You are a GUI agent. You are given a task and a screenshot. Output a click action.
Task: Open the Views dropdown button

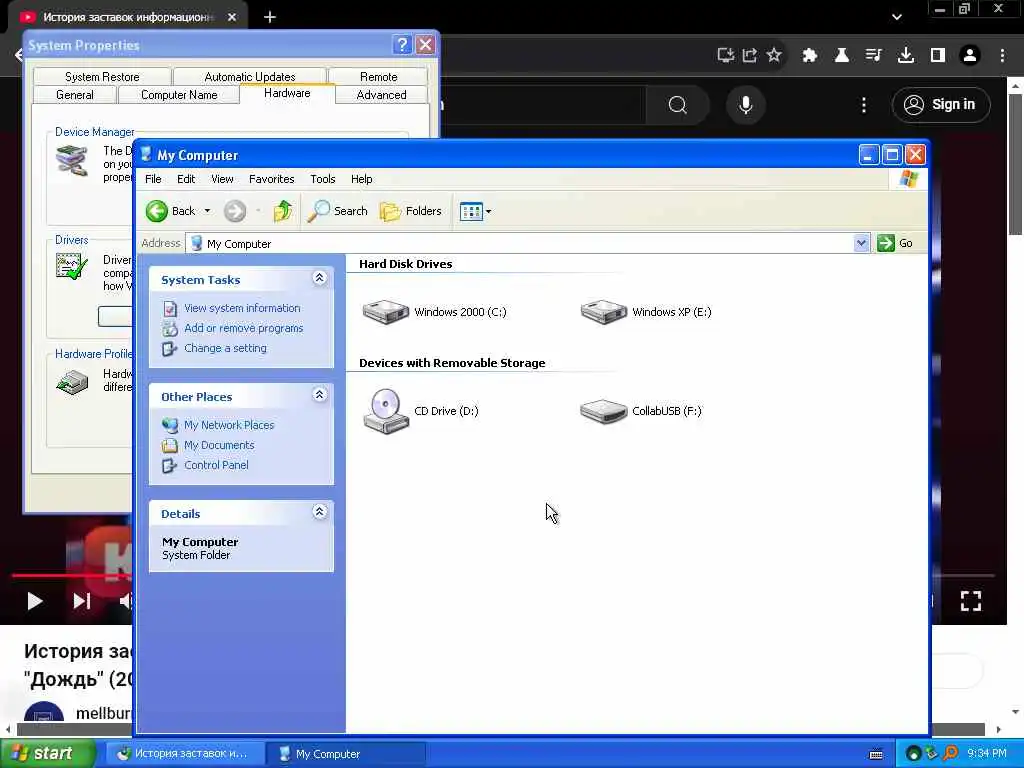coord(475,211)
